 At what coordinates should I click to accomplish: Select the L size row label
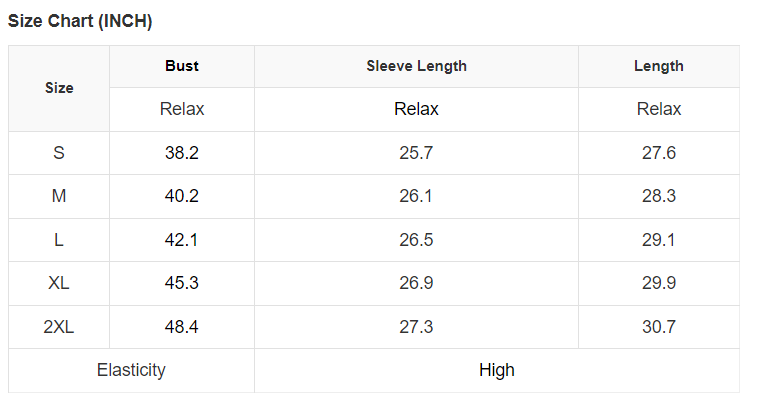click(59, 240)
